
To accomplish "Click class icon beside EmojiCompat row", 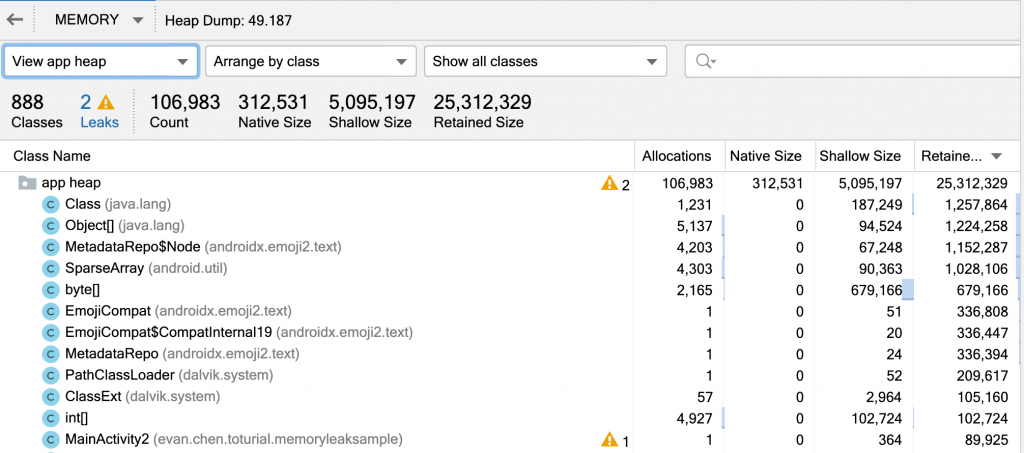I will (x=50, y=311).
